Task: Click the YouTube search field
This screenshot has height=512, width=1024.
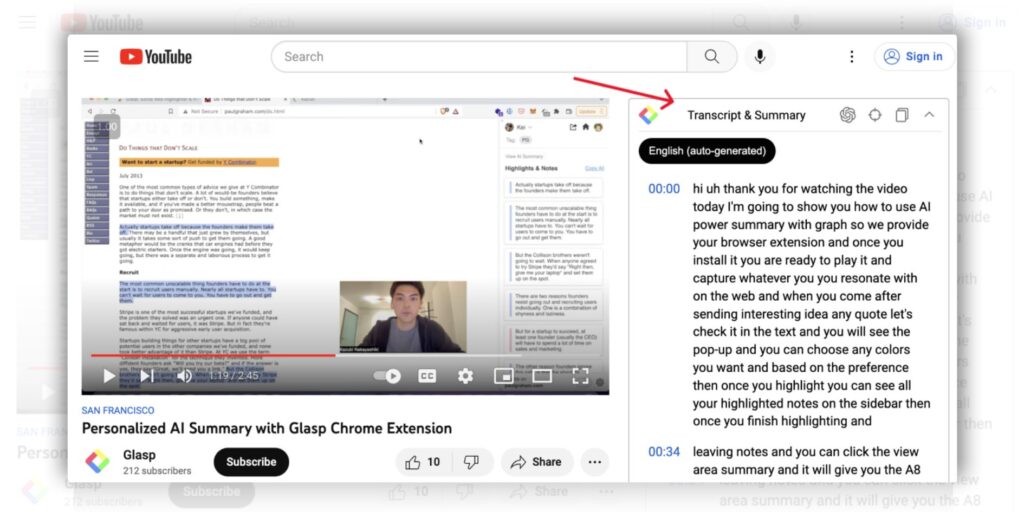Action: click(x=479, y=57)
